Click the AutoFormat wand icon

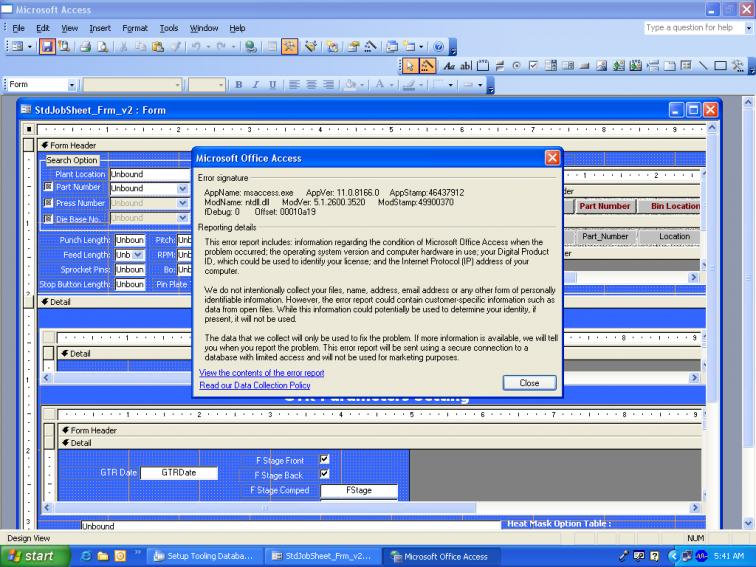(311, 47)
